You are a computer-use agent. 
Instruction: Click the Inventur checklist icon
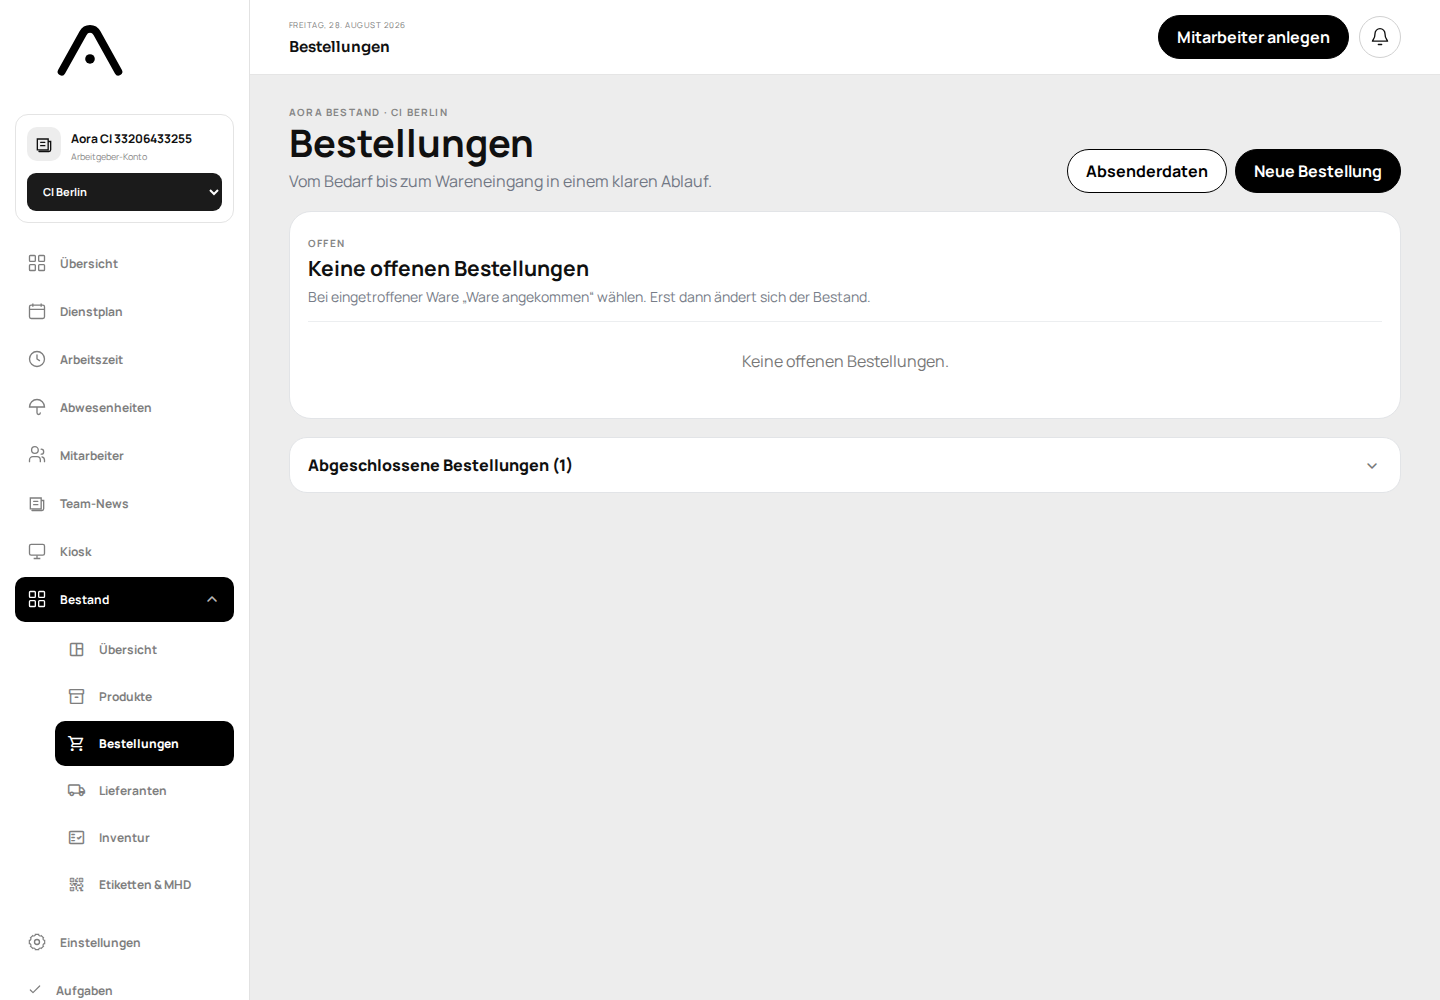(x=76, y=837)
